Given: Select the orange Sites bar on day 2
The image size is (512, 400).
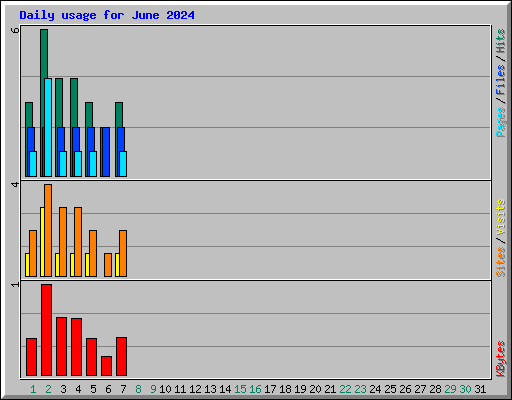Looking at the screenshot, I should (48, 230).
